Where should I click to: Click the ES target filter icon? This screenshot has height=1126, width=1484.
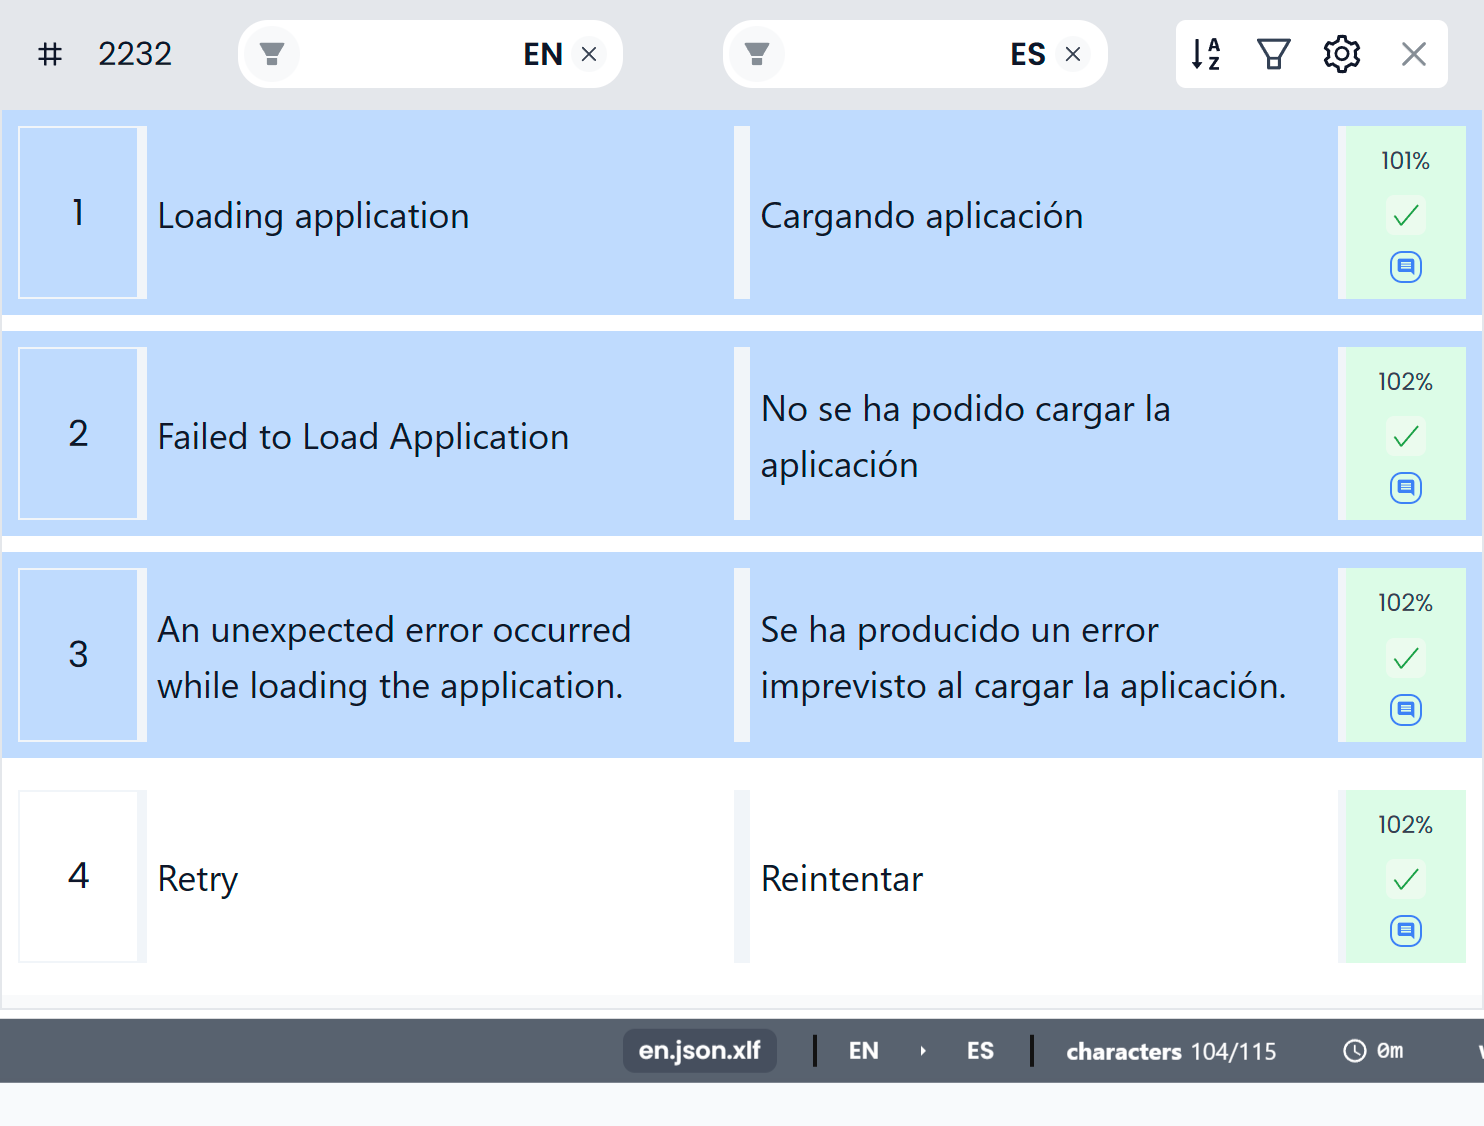[x=757, y=54]
